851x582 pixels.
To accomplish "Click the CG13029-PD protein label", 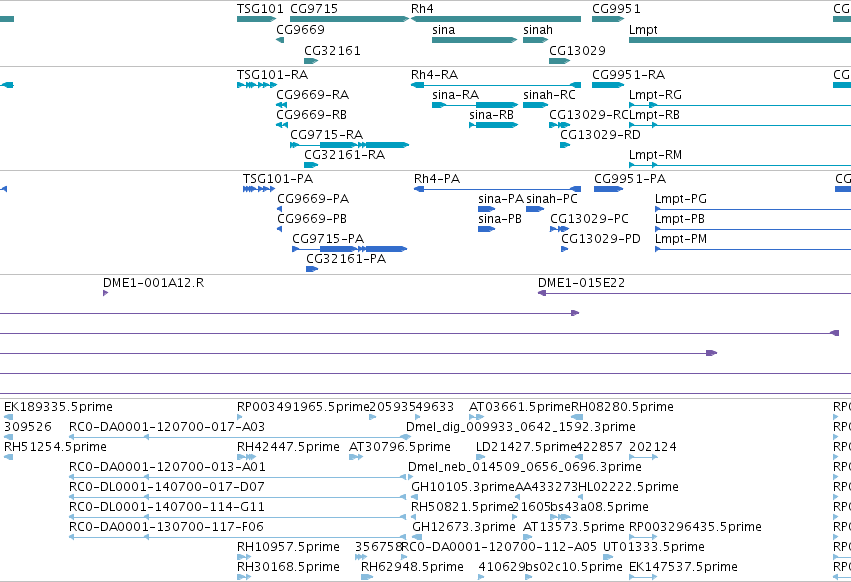I will coord(601,239).
